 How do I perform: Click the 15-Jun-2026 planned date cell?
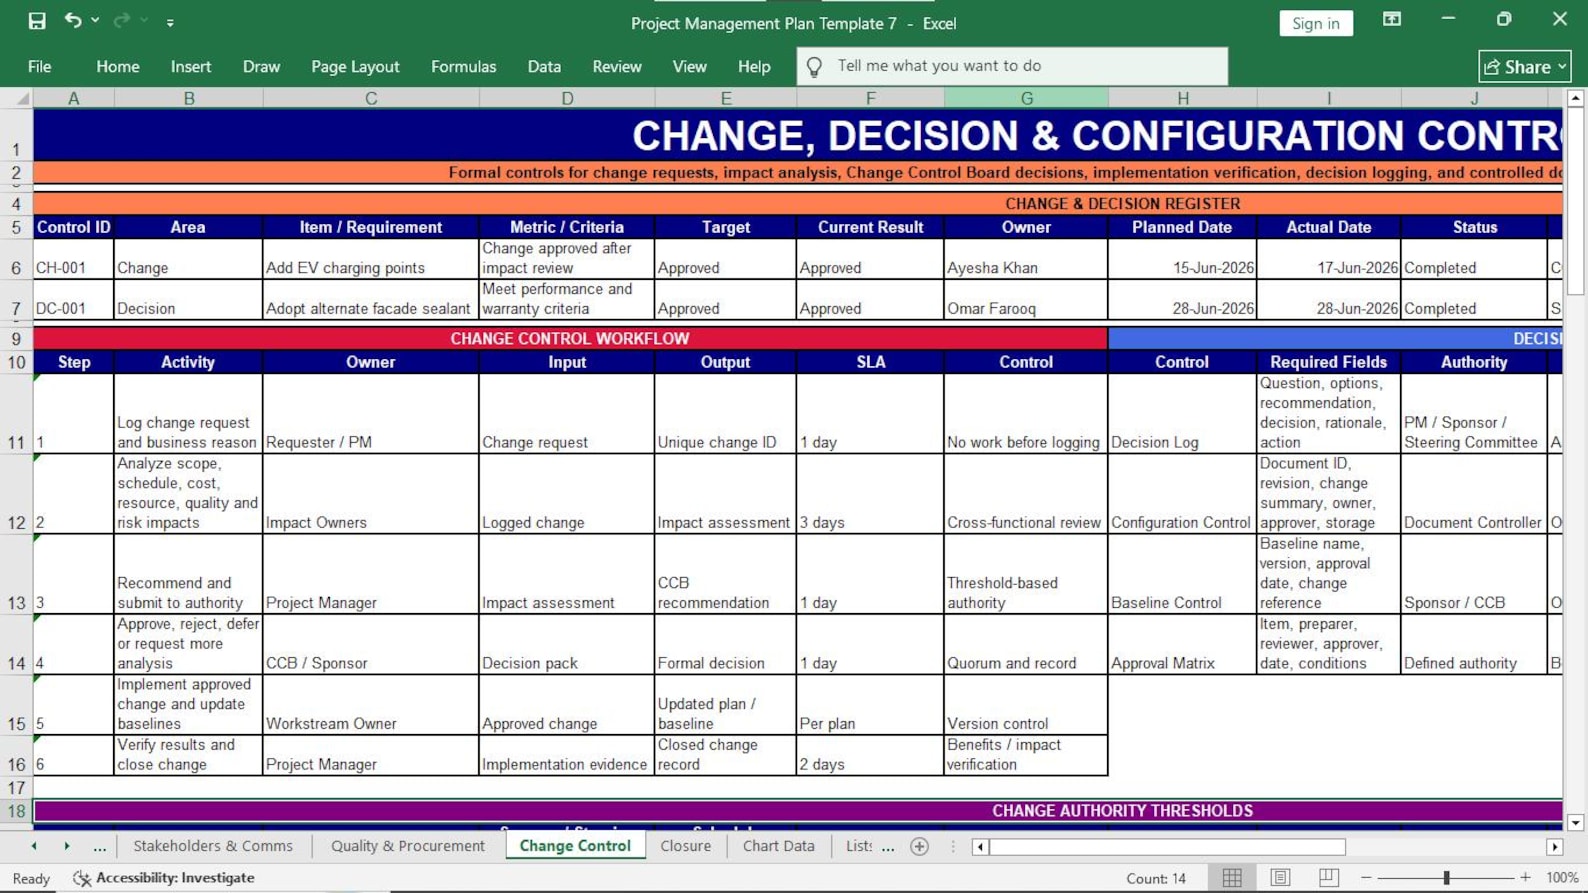pos(1182,259)
